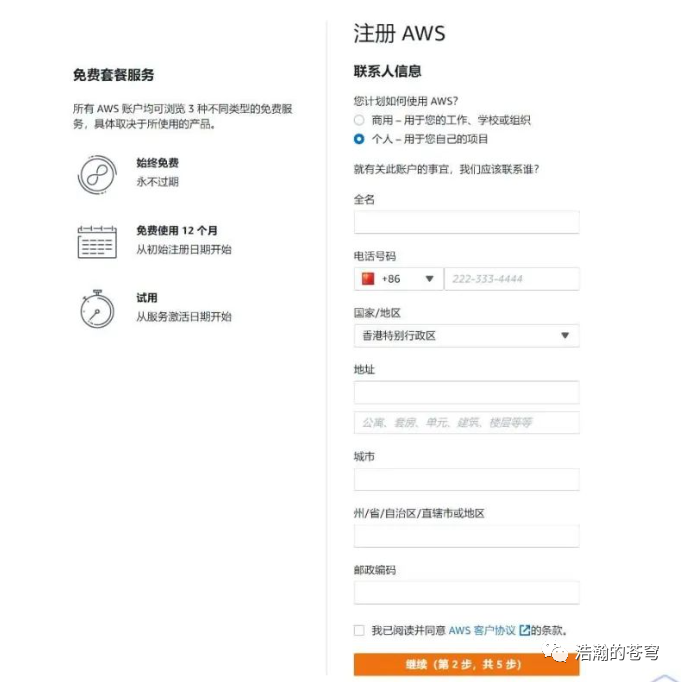Click the 从初始注册日期开始 description text
This screenshot has width=681, height=682.
tap(184, 250)
